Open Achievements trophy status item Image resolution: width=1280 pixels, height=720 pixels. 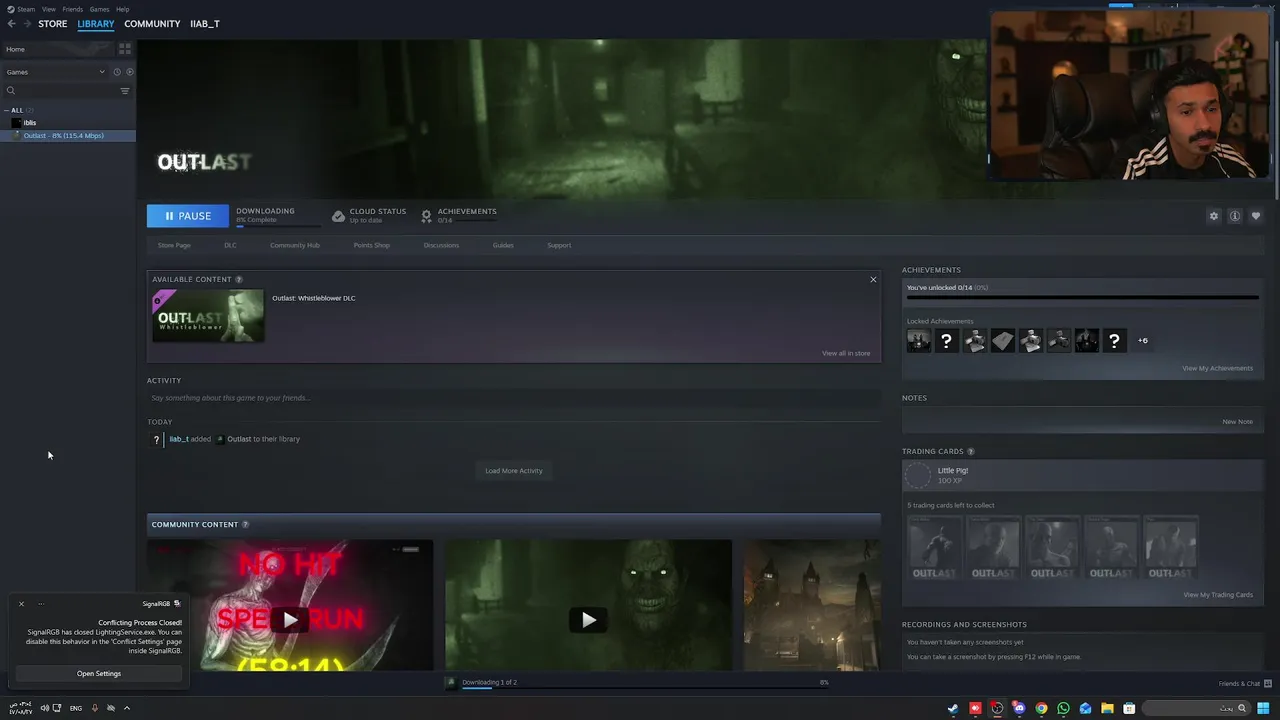click(x=460, y=215)
